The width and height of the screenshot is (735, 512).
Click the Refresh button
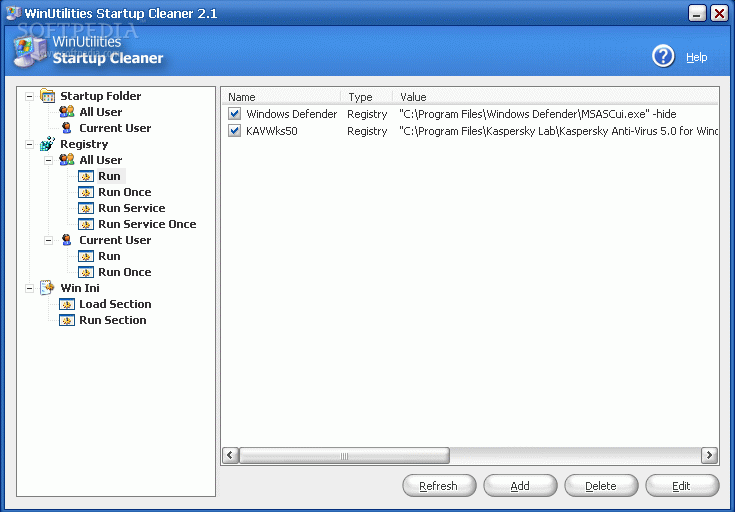(439, 486)
